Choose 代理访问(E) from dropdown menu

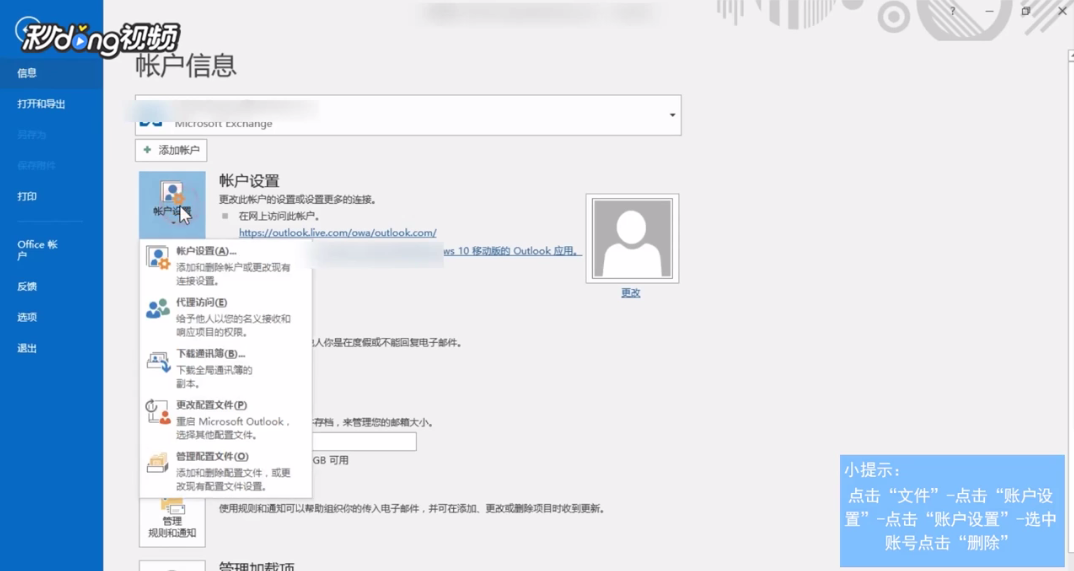pos(225,317)
